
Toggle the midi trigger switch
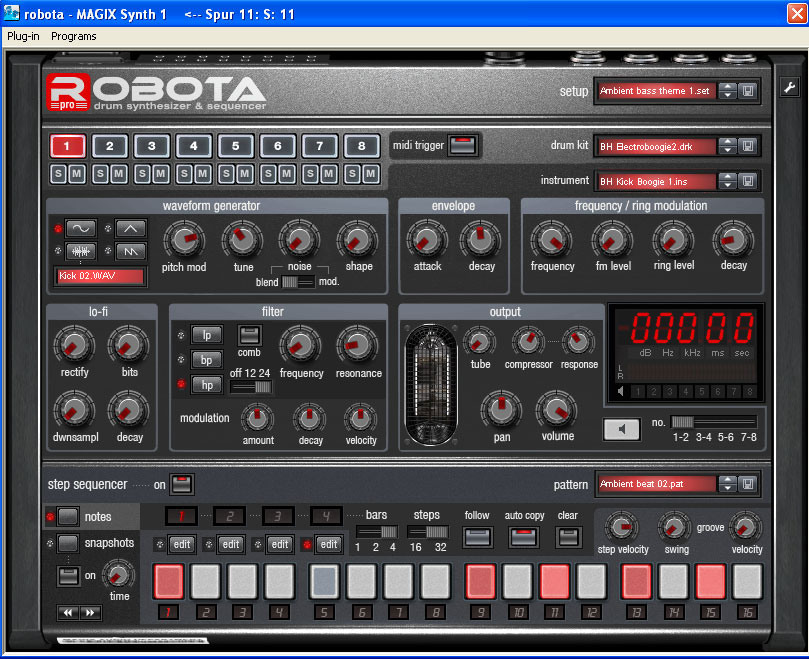point(462,146)
